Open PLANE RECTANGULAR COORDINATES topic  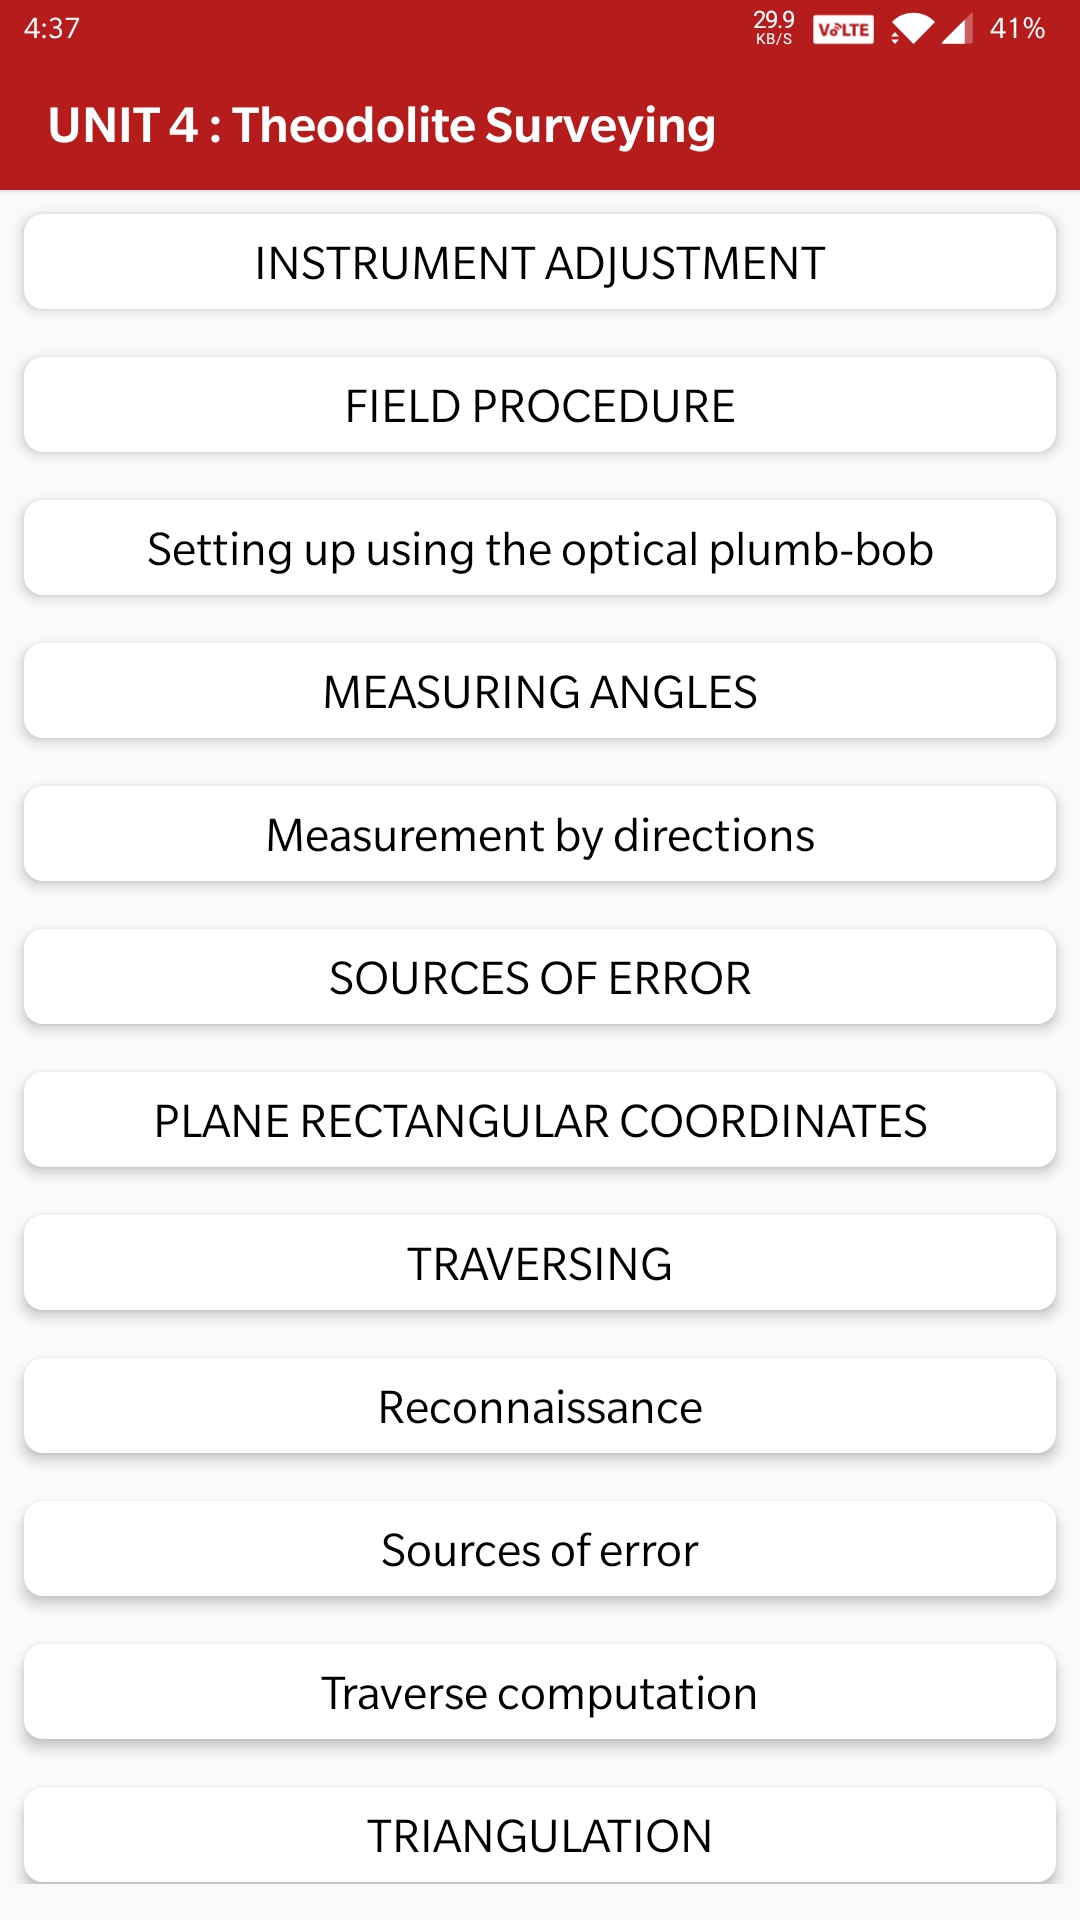click(x=540, y=1120)
